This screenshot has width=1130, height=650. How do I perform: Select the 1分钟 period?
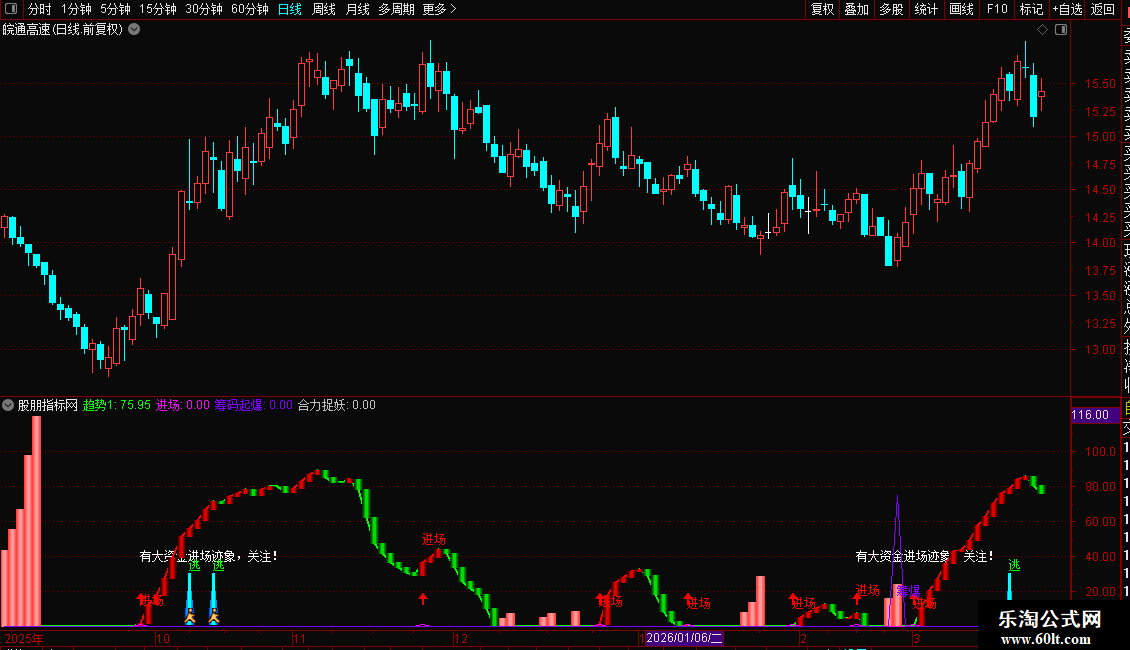coord(76,9)
